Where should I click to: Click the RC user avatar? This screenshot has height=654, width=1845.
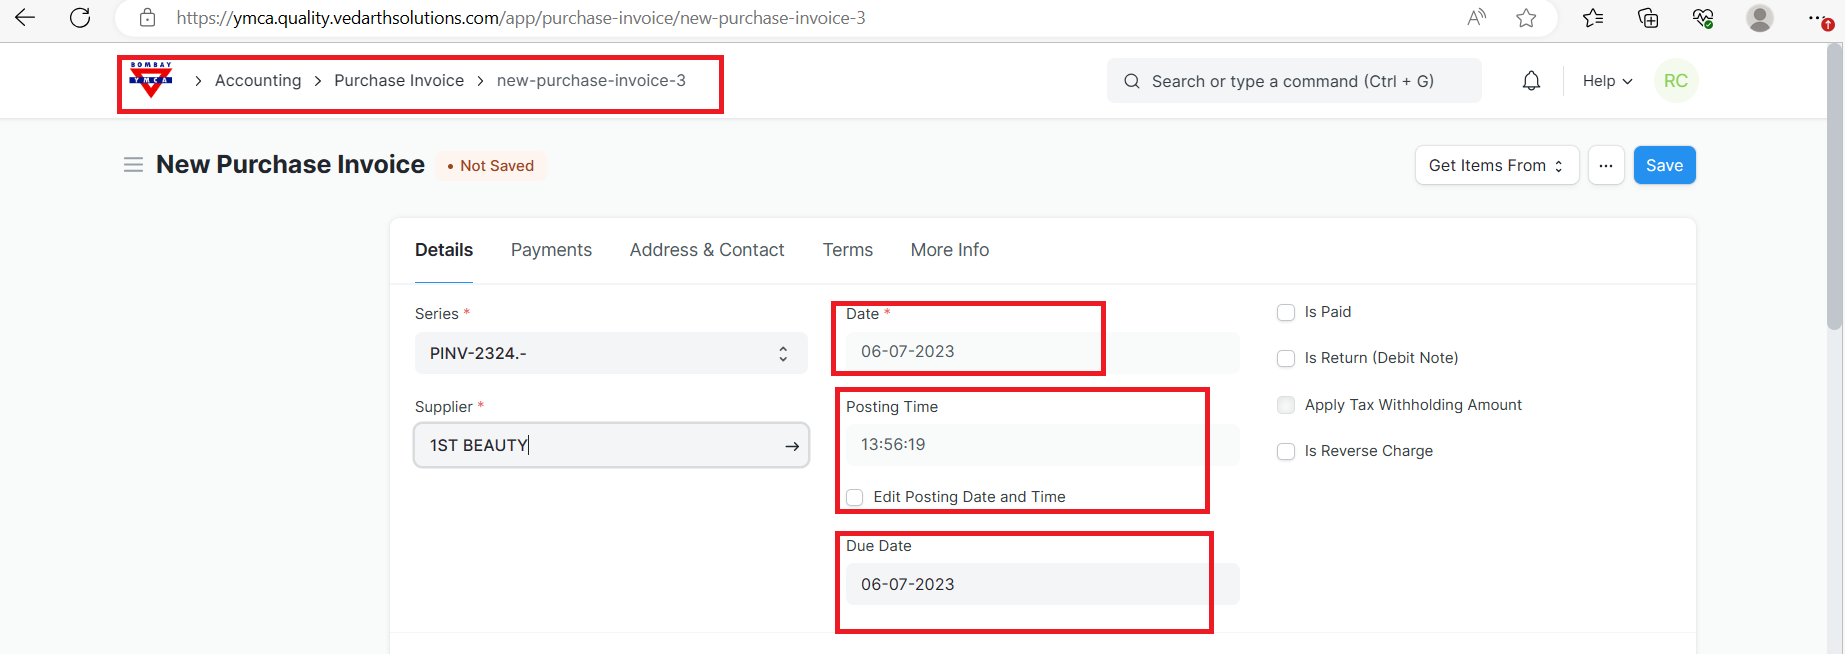click(x=1676, y=81)
